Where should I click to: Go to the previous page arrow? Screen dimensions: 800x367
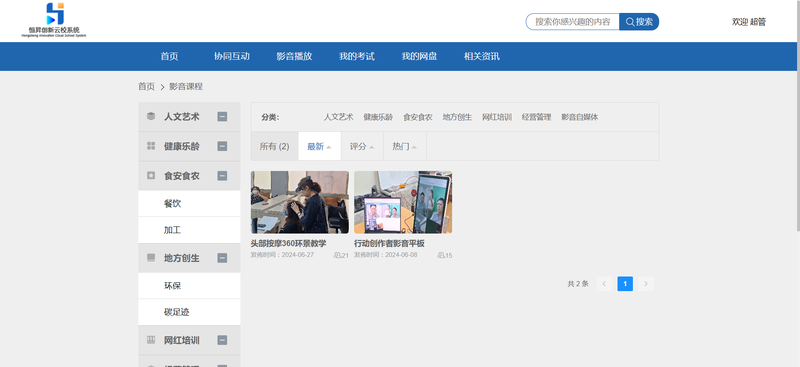click(604, 284)
